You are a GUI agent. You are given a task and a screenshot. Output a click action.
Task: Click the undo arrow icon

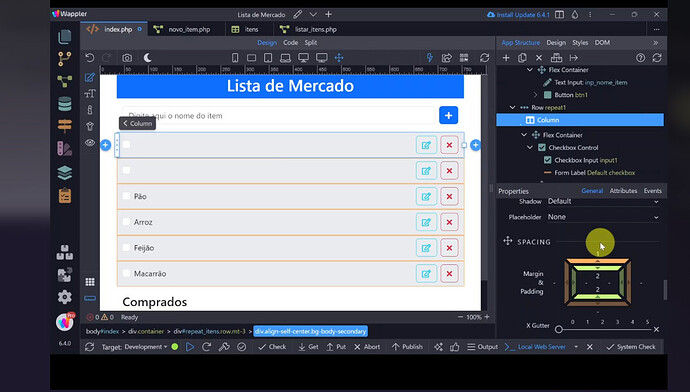[90, 58]
